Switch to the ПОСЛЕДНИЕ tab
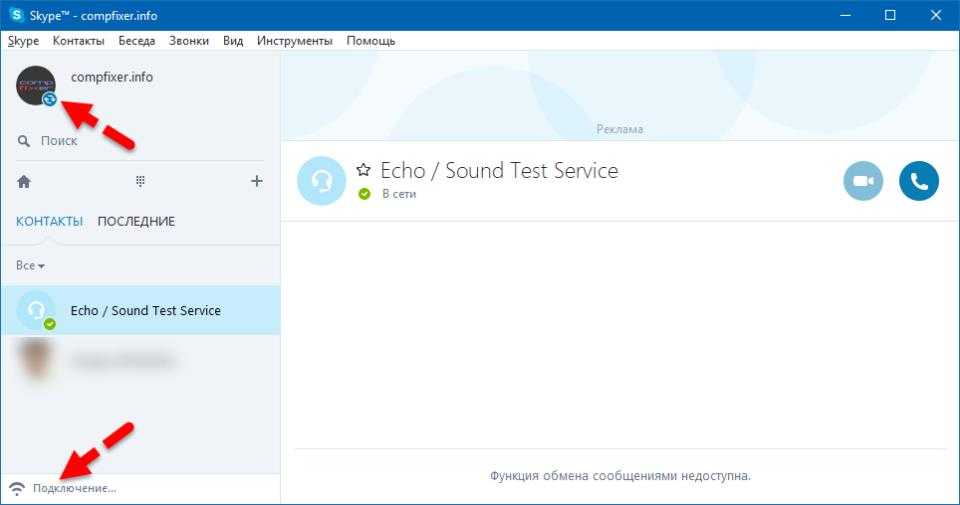This screenshot has height=505, width=960. coord(136,222)
